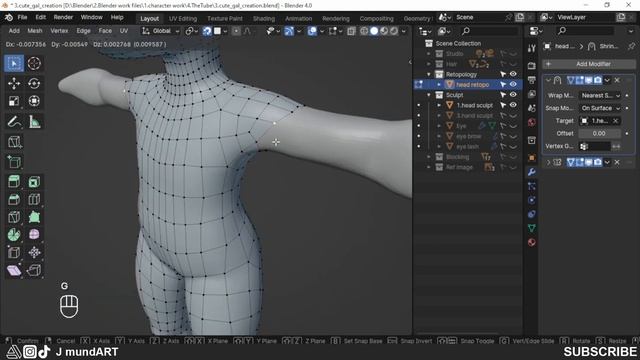Switch to Texture Paint workspace tab
Screen dimensions: 640x360
[x=225, y=19]
